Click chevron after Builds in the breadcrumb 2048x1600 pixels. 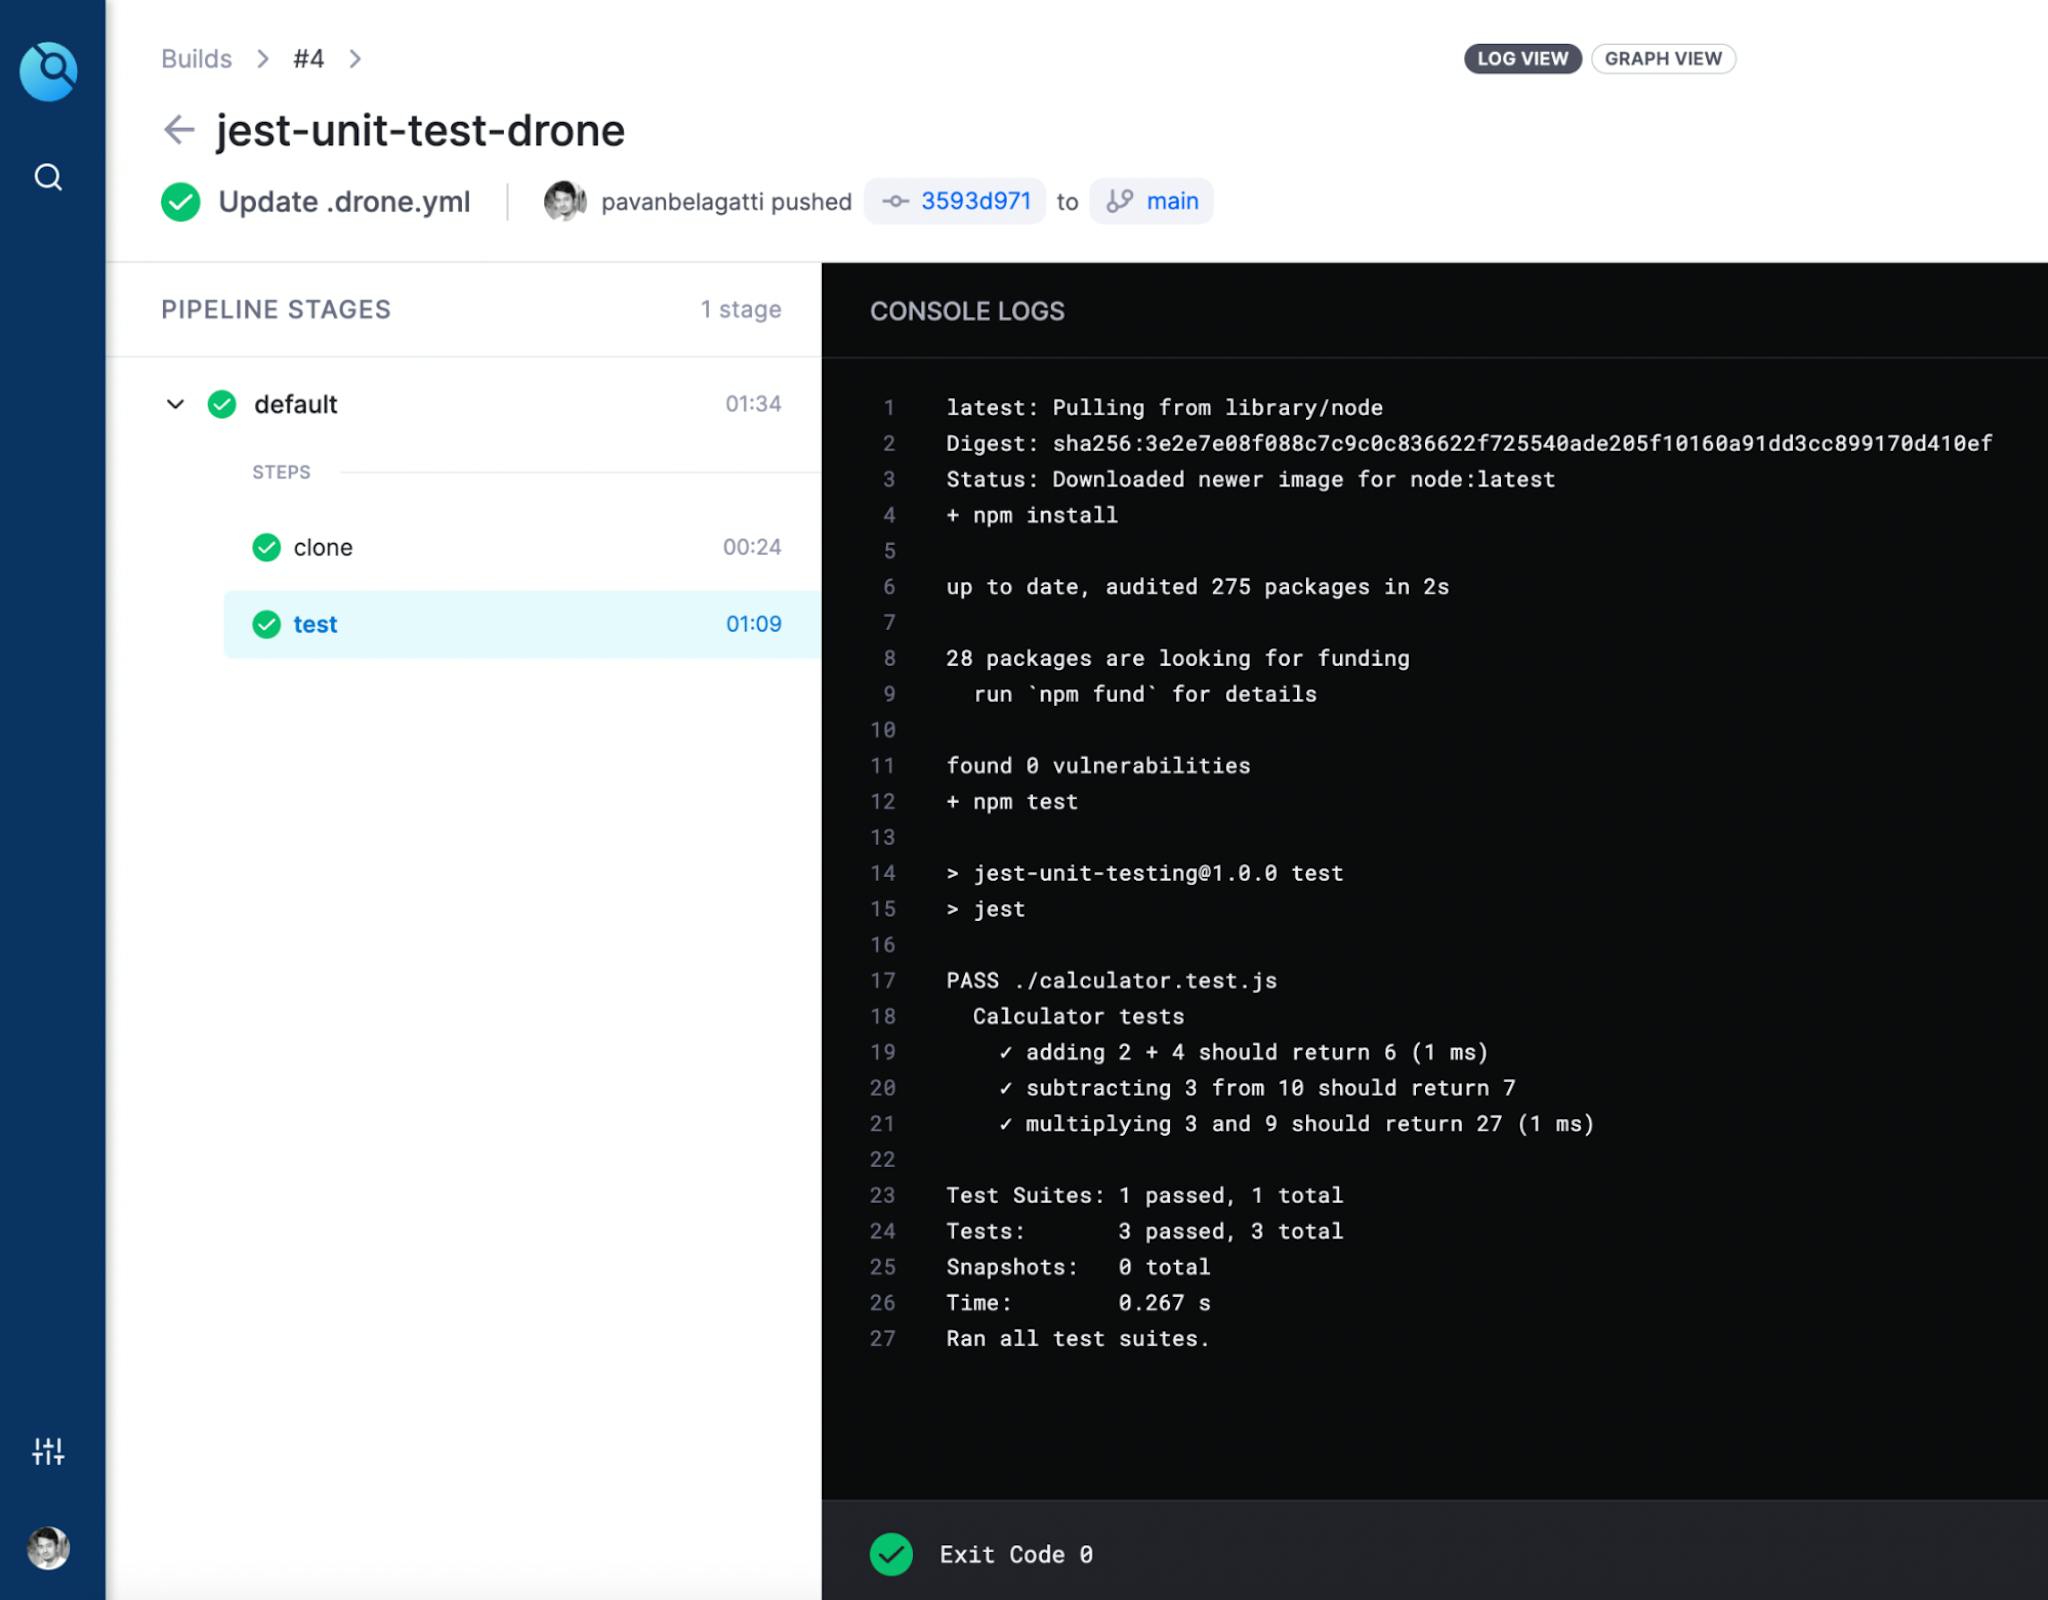[x=263, y=59]
